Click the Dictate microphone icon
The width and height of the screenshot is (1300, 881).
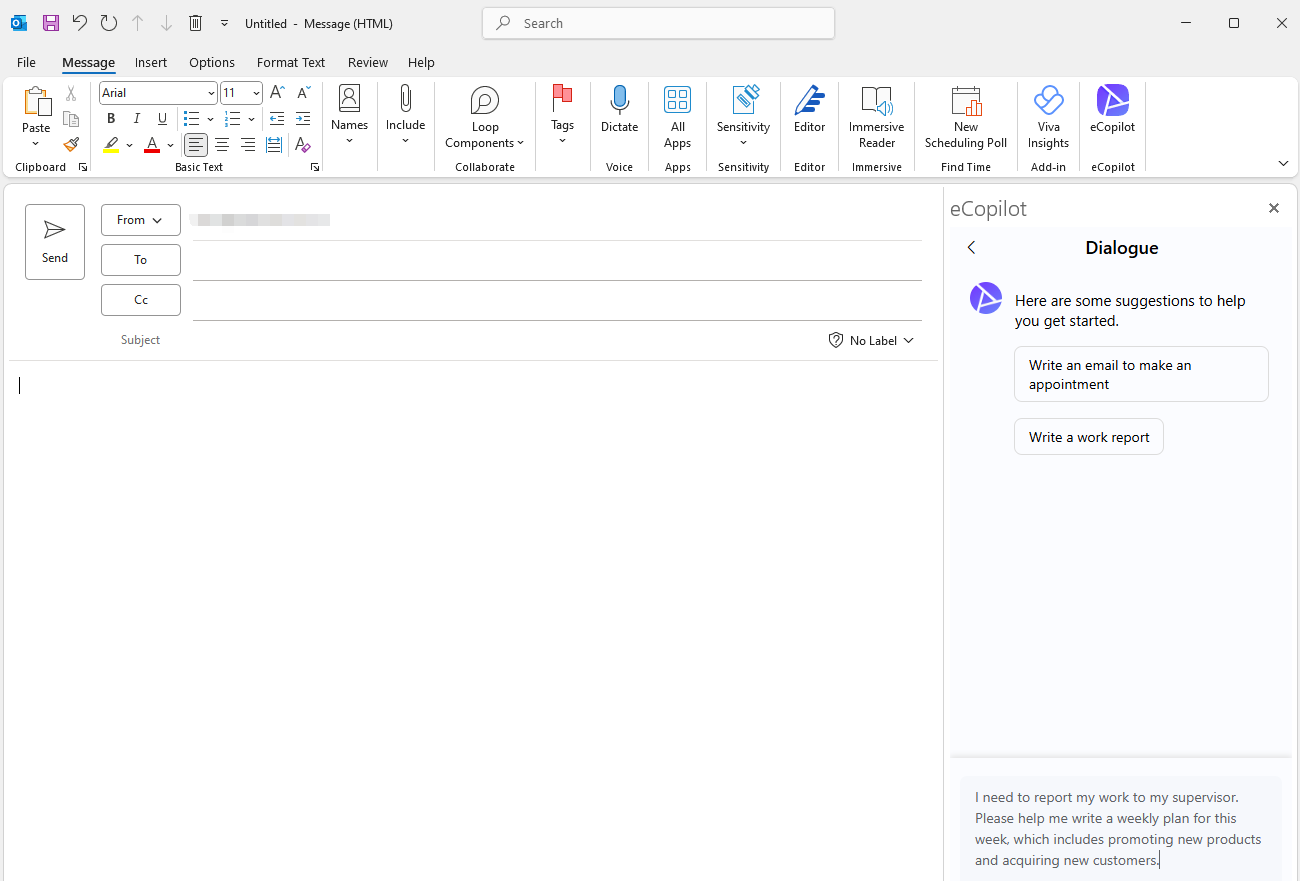619,100
